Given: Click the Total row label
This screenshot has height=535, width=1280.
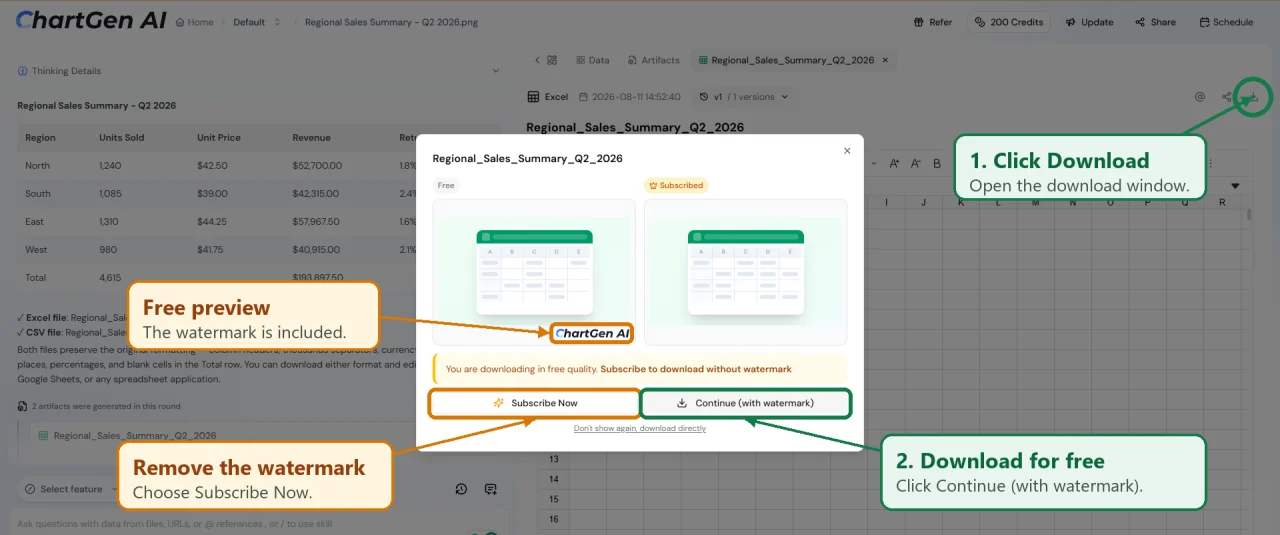Looking at the screenshot, I should pyautogui.click(x=35, y=278).
